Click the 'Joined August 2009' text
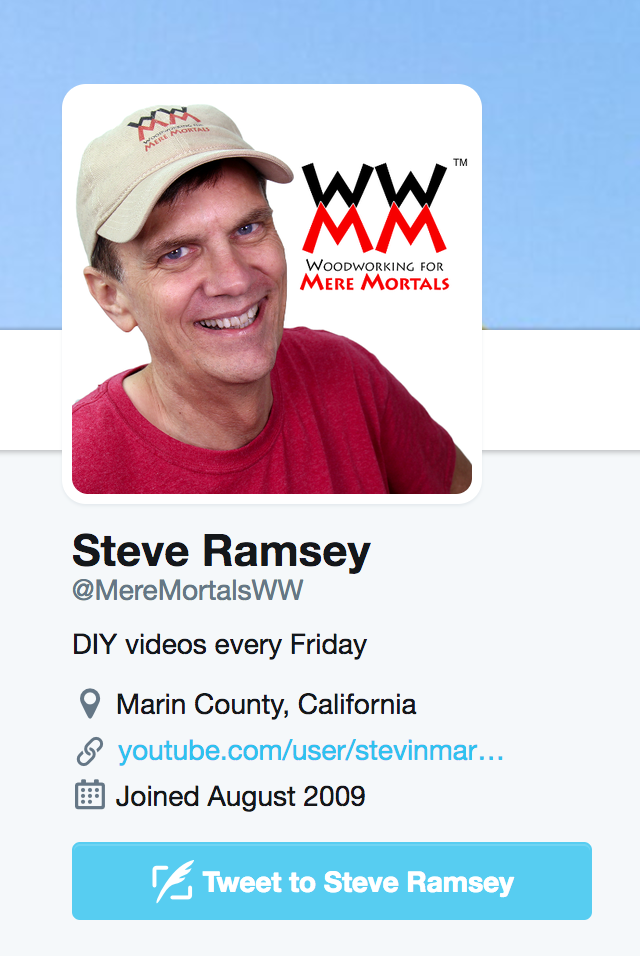 240,796
